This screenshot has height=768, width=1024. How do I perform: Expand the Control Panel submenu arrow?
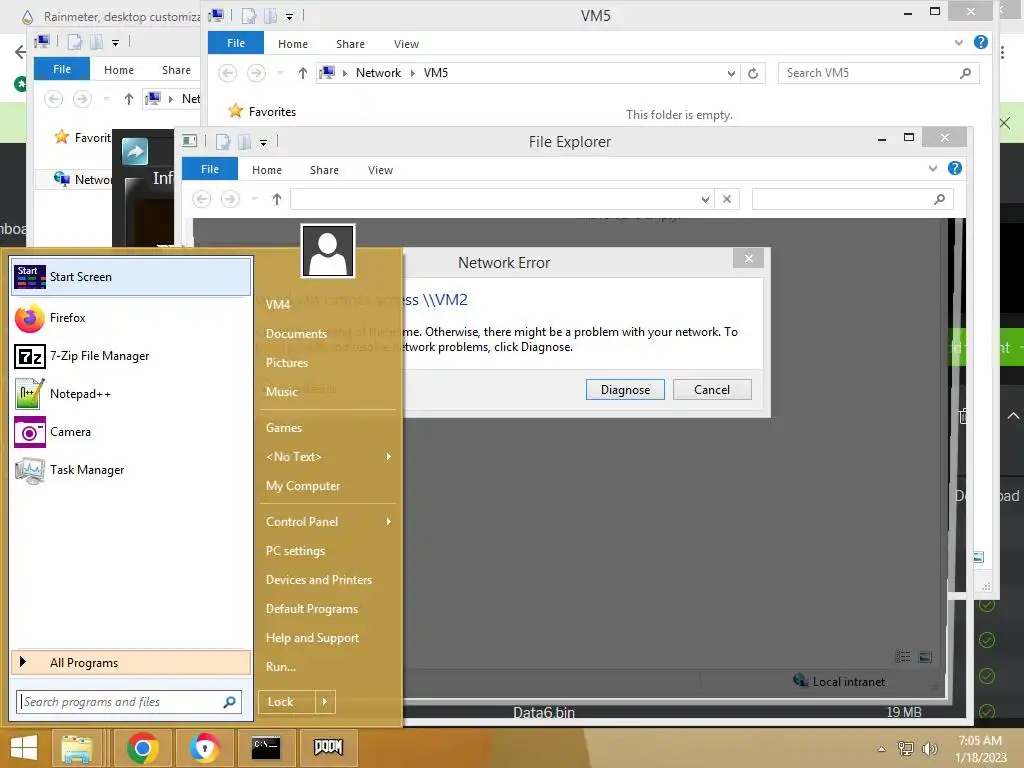pyautogui.click(x=389, y=522)
